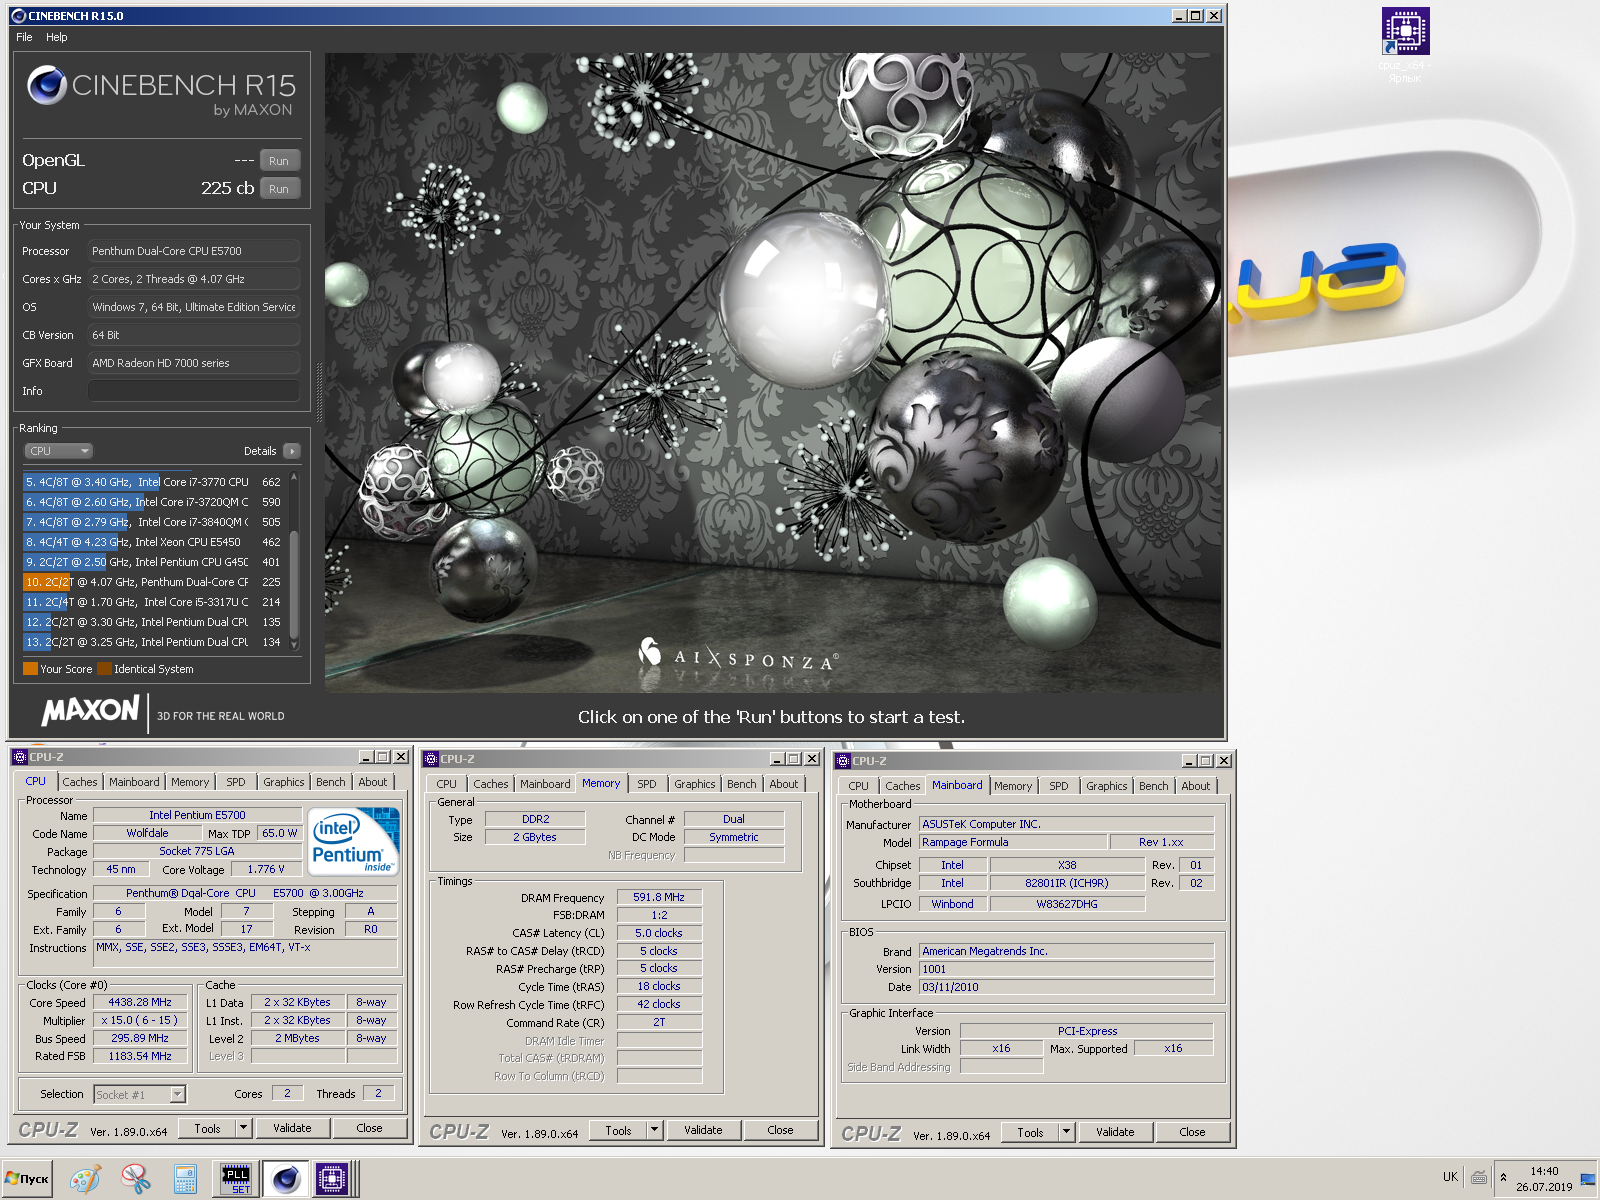Click the orange Your Score legend swatch
This screenshot has height=1200, width=1600.
(x=30, y=669)
